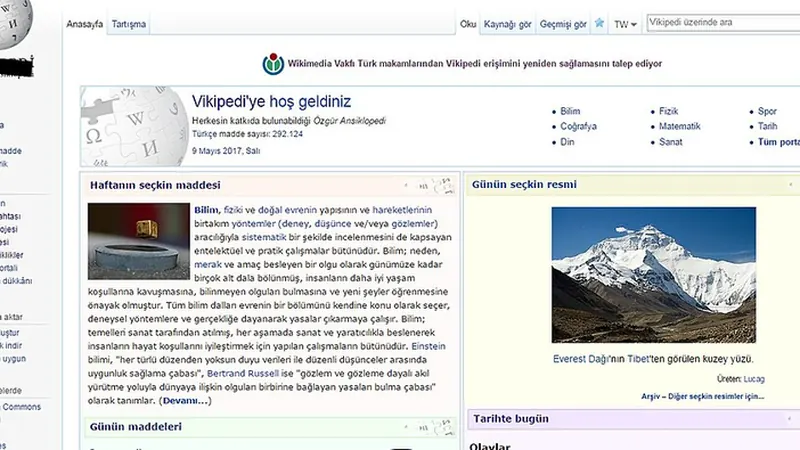Image resolution: width=800 pixels, height=450 pixels.
Task: Open the Bilim portal link
Action: tap(572, 112)
